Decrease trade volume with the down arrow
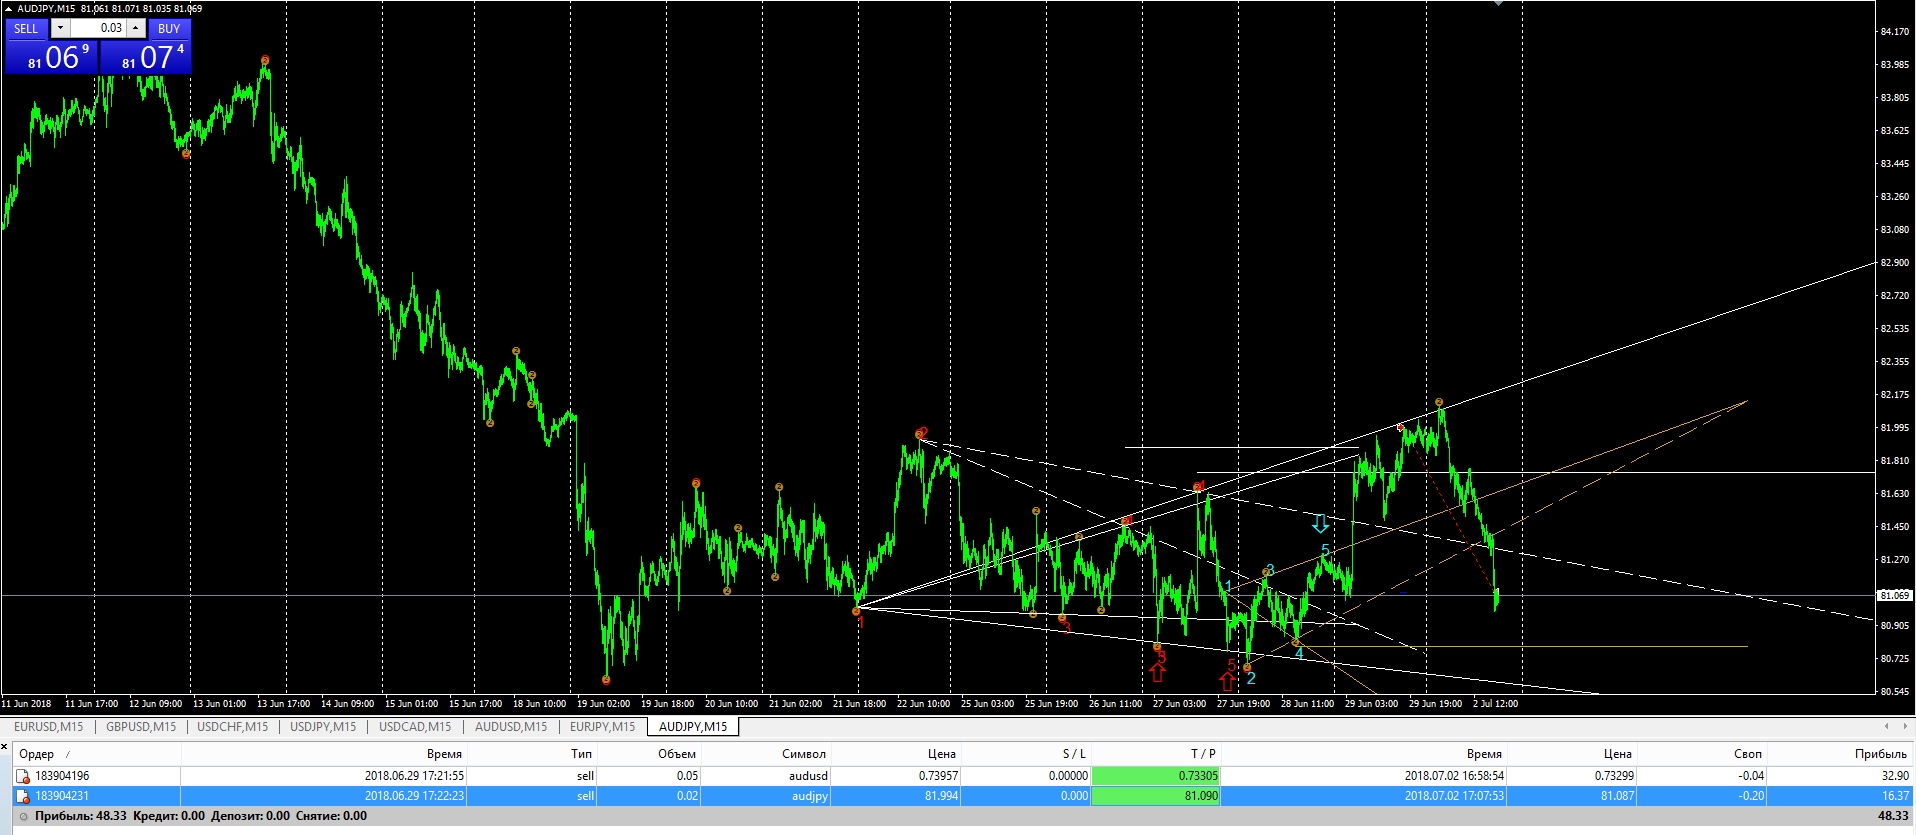The width and height of the screenshot is (1916, 835). coord(61,28)
